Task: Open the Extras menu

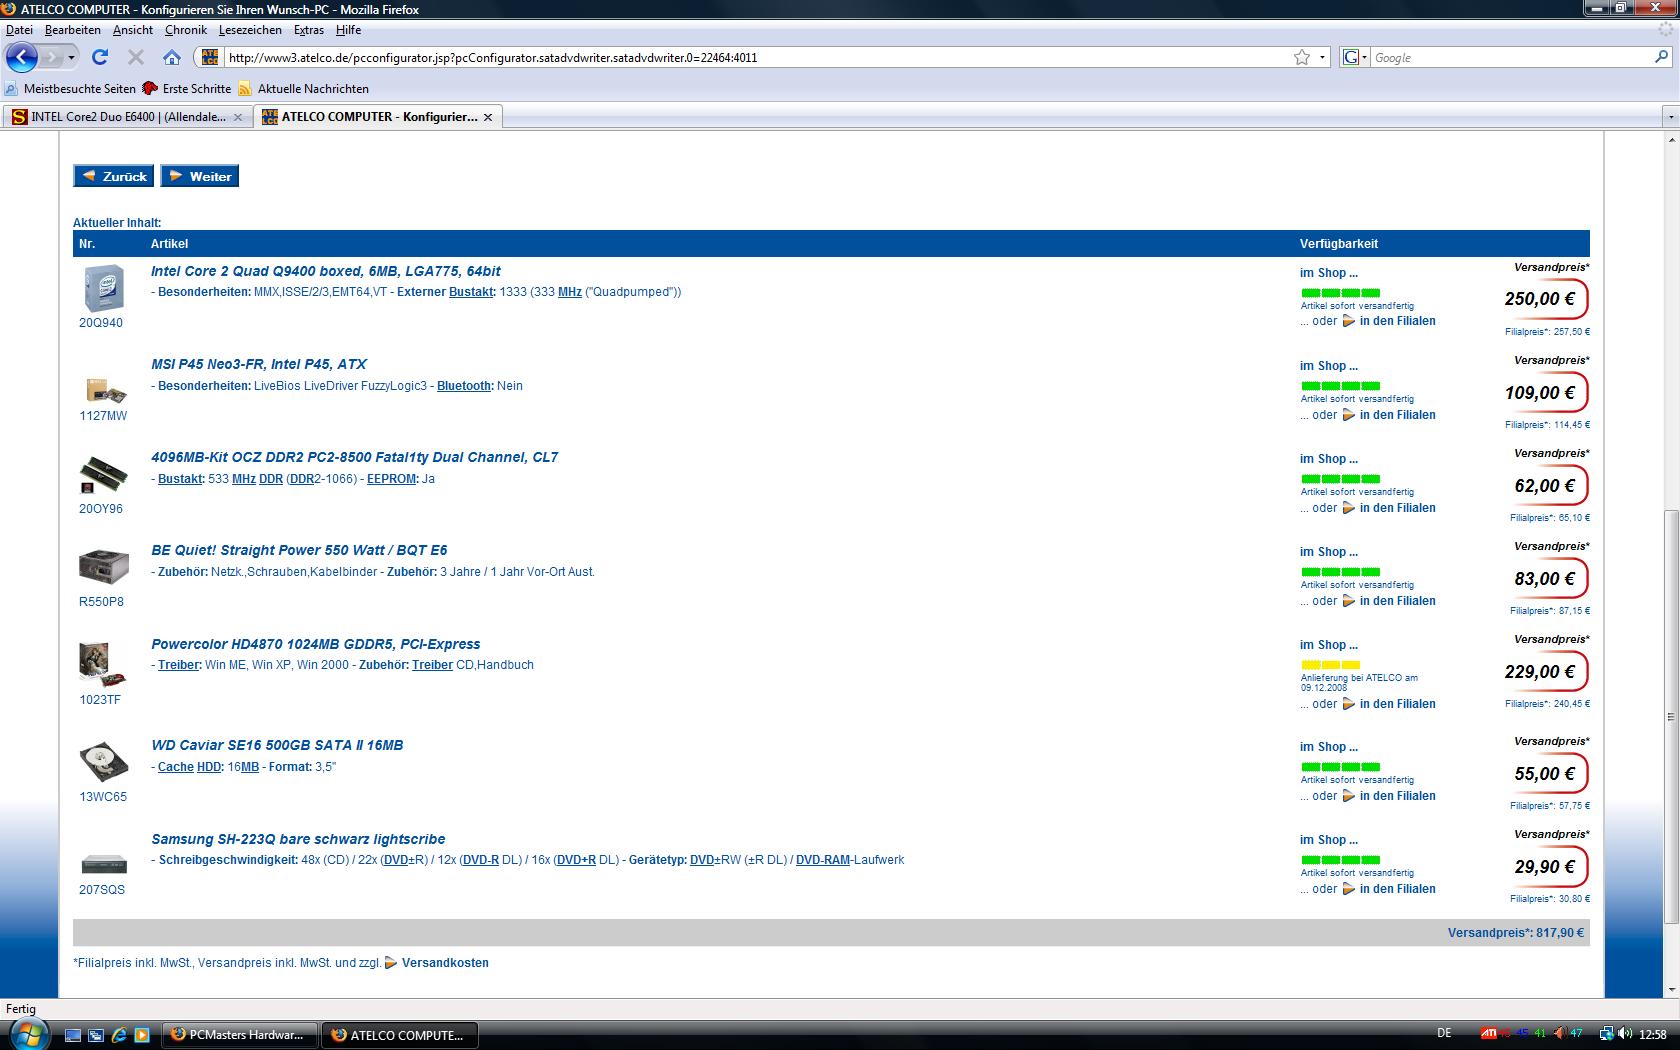Action: tap(309, 30)
